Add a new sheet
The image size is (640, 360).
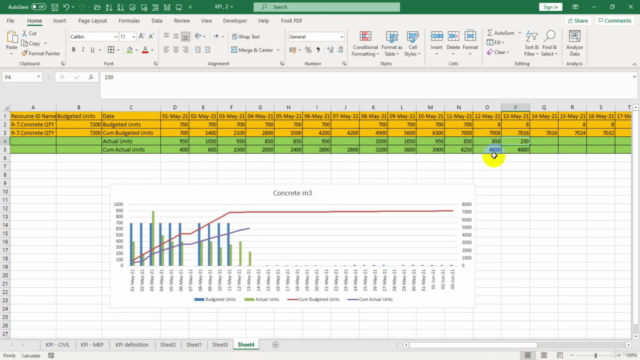[x=276, y=345]
